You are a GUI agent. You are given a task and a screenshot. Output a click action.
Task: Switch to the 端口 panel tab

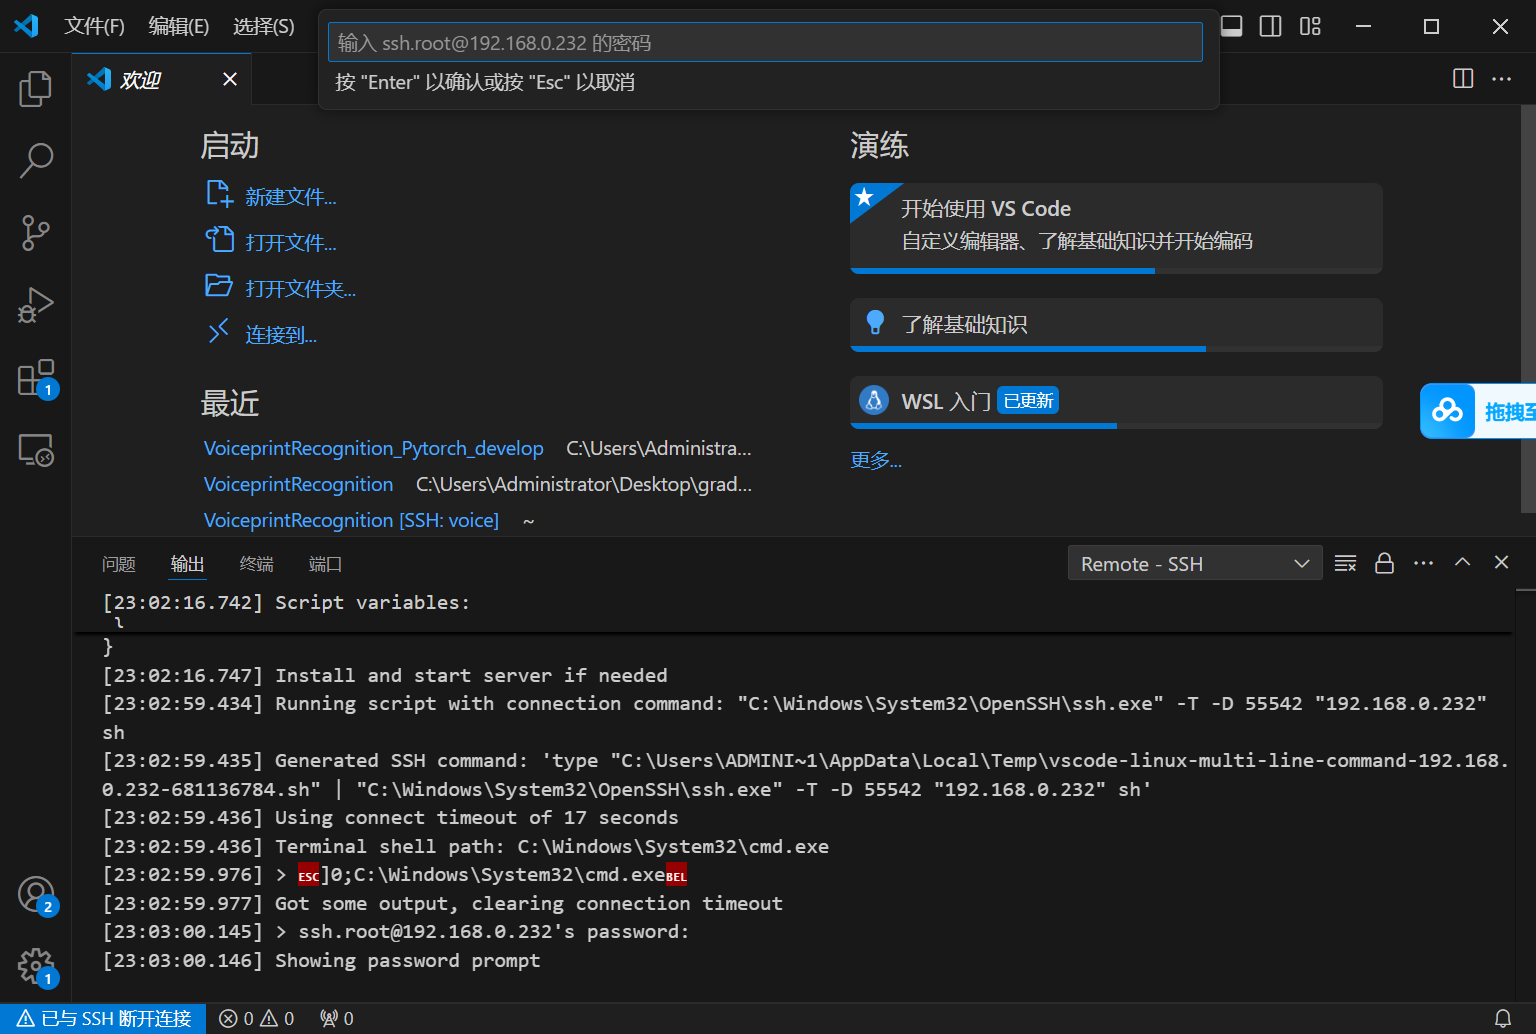[325, 564]
